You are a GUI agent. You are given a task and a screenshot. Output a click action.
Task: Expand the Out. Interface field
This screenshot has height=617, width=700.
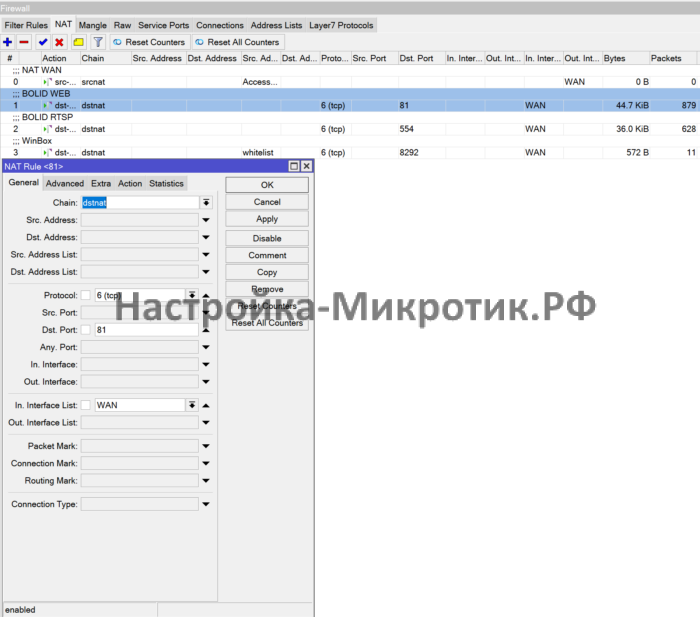(x=206, y=382)
